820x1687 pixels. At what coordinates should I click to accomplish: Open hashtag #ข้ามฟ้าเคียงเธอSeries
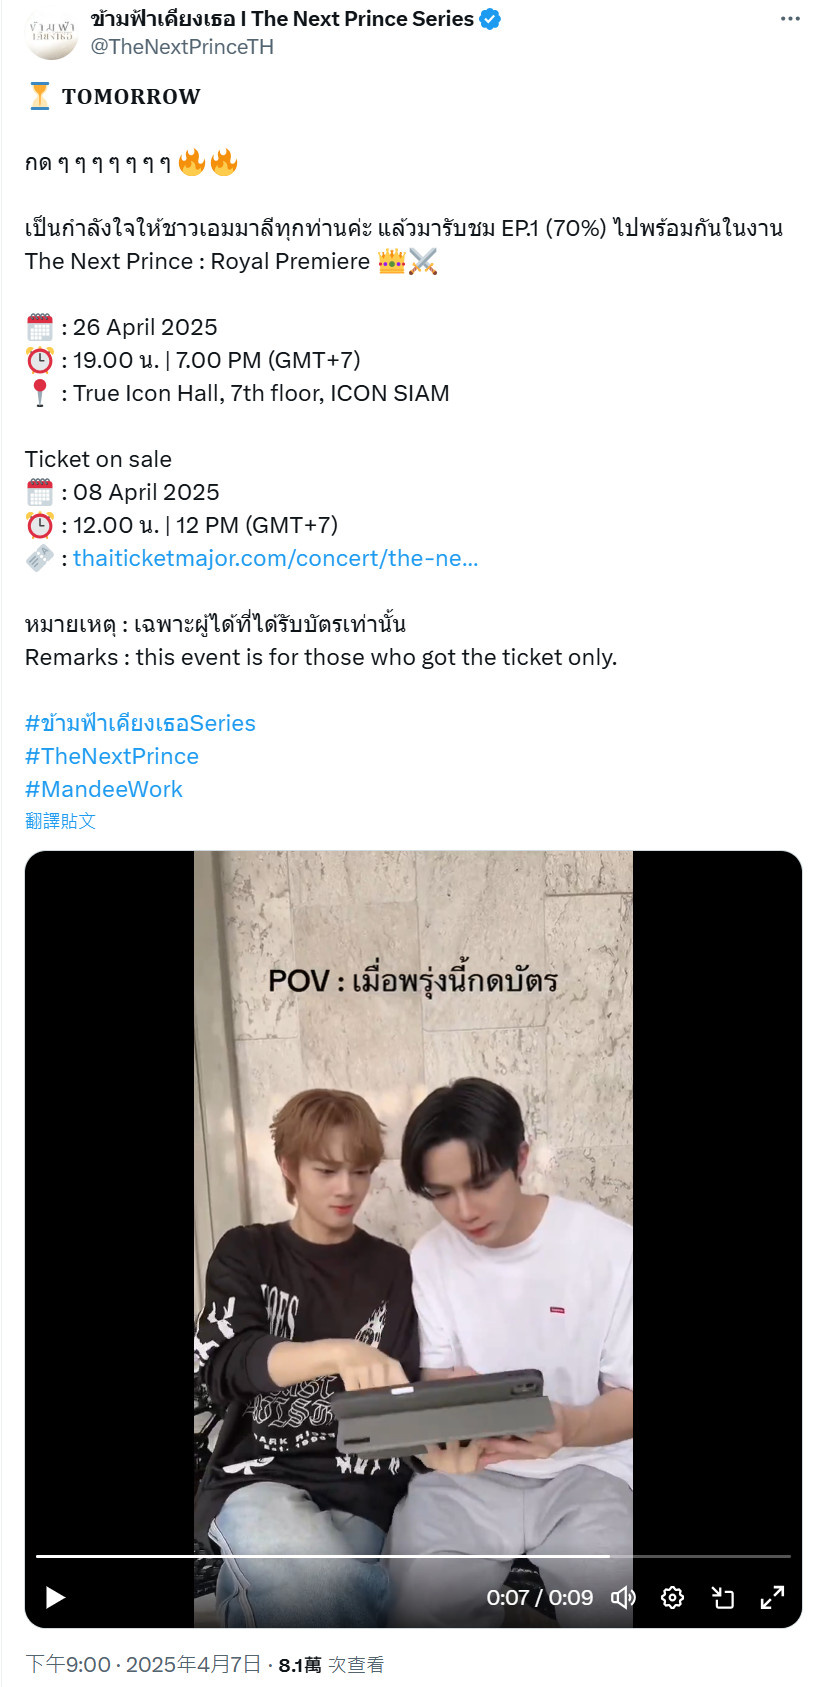(140, 723)
